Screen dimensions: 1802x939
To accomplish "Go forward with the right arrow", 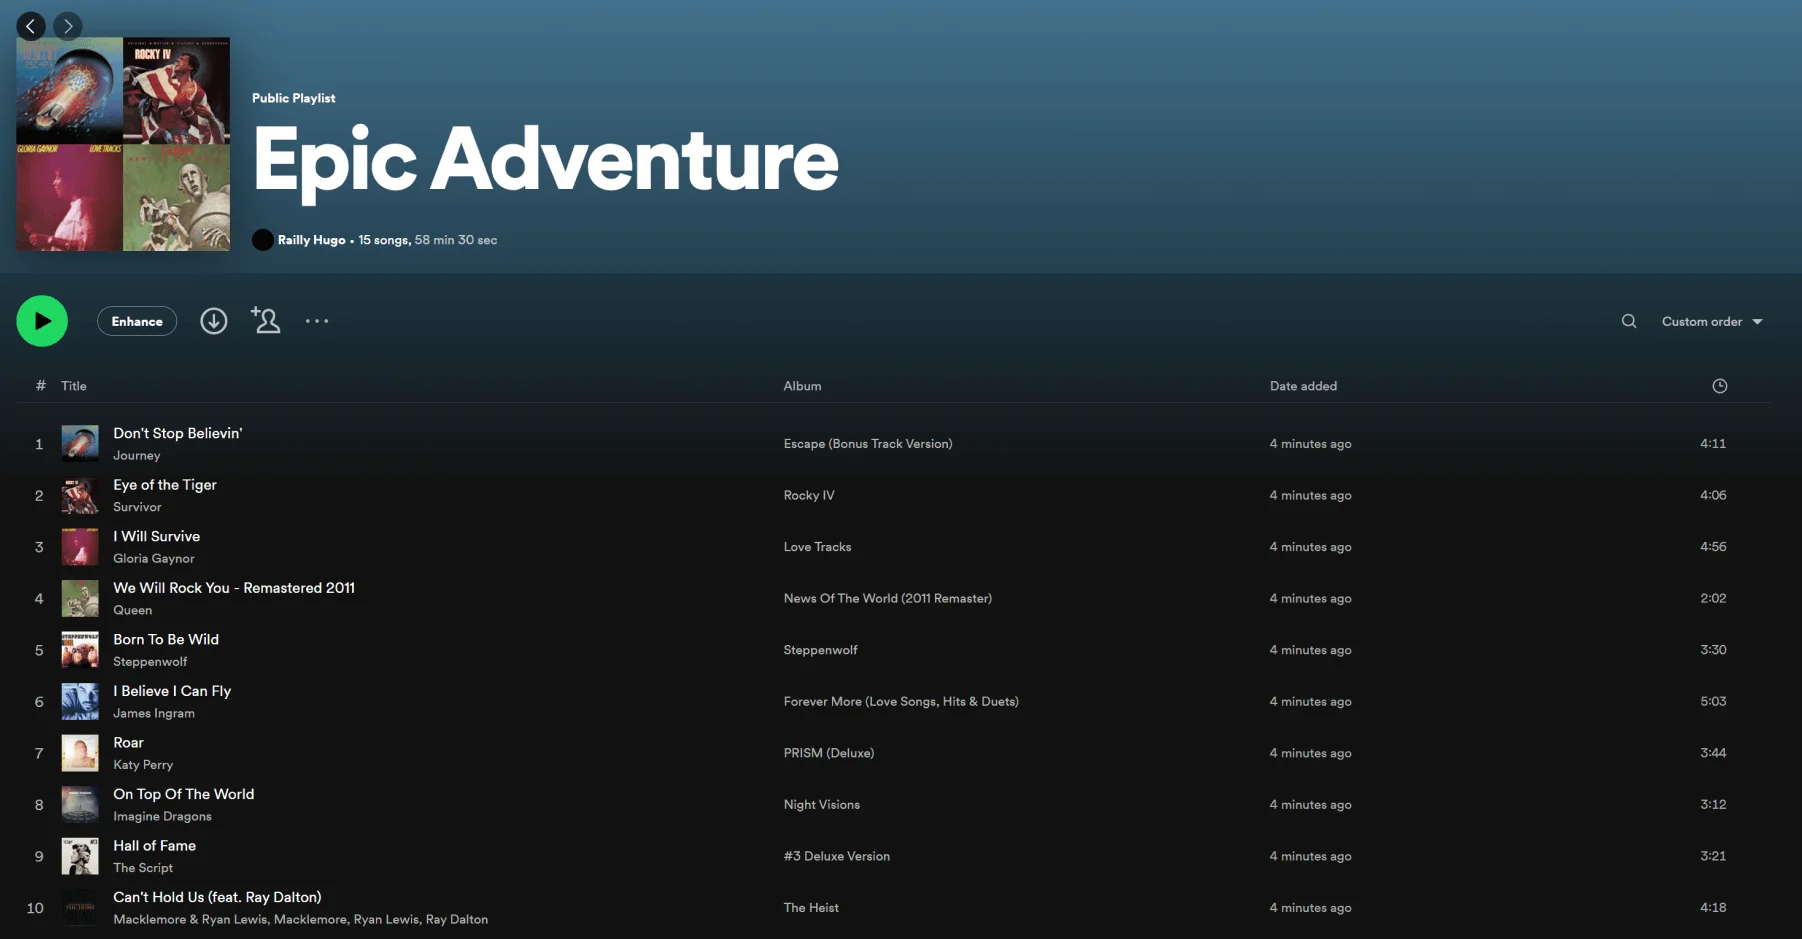I will 68,26.
